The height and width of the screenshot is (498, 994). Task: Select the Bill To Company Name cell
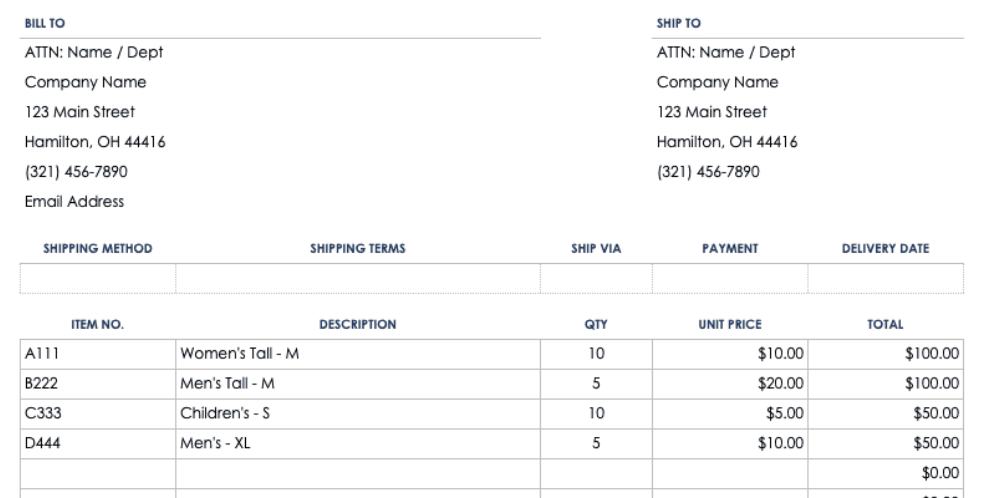[x=85, y=82]
